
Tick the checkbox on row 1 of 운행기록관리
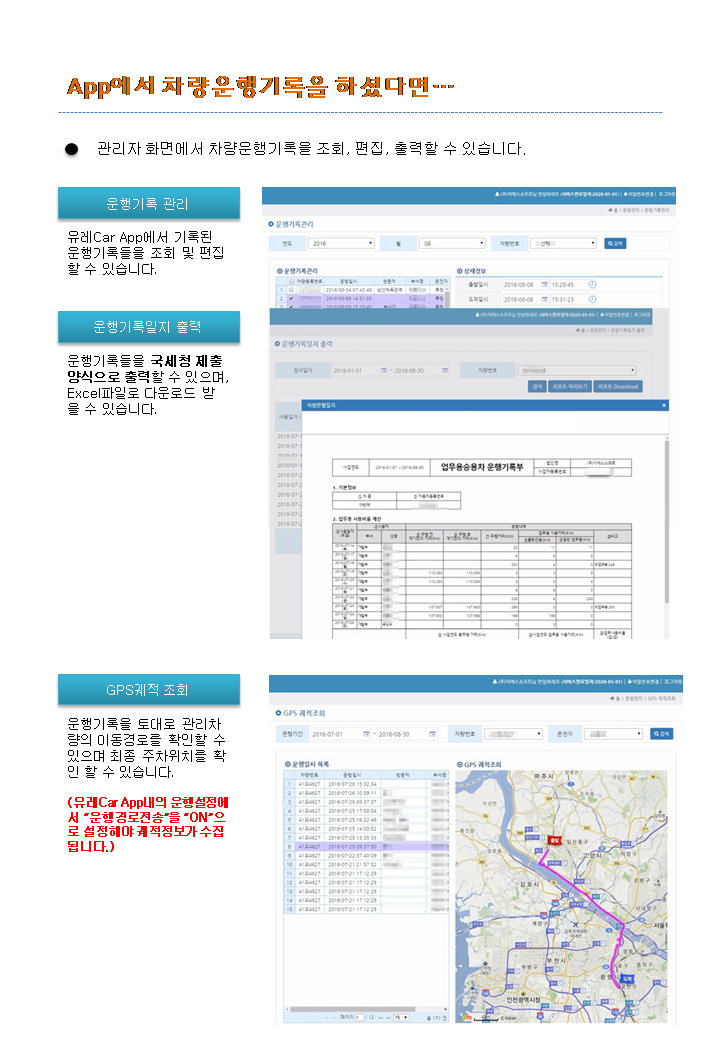click(291, 290)
